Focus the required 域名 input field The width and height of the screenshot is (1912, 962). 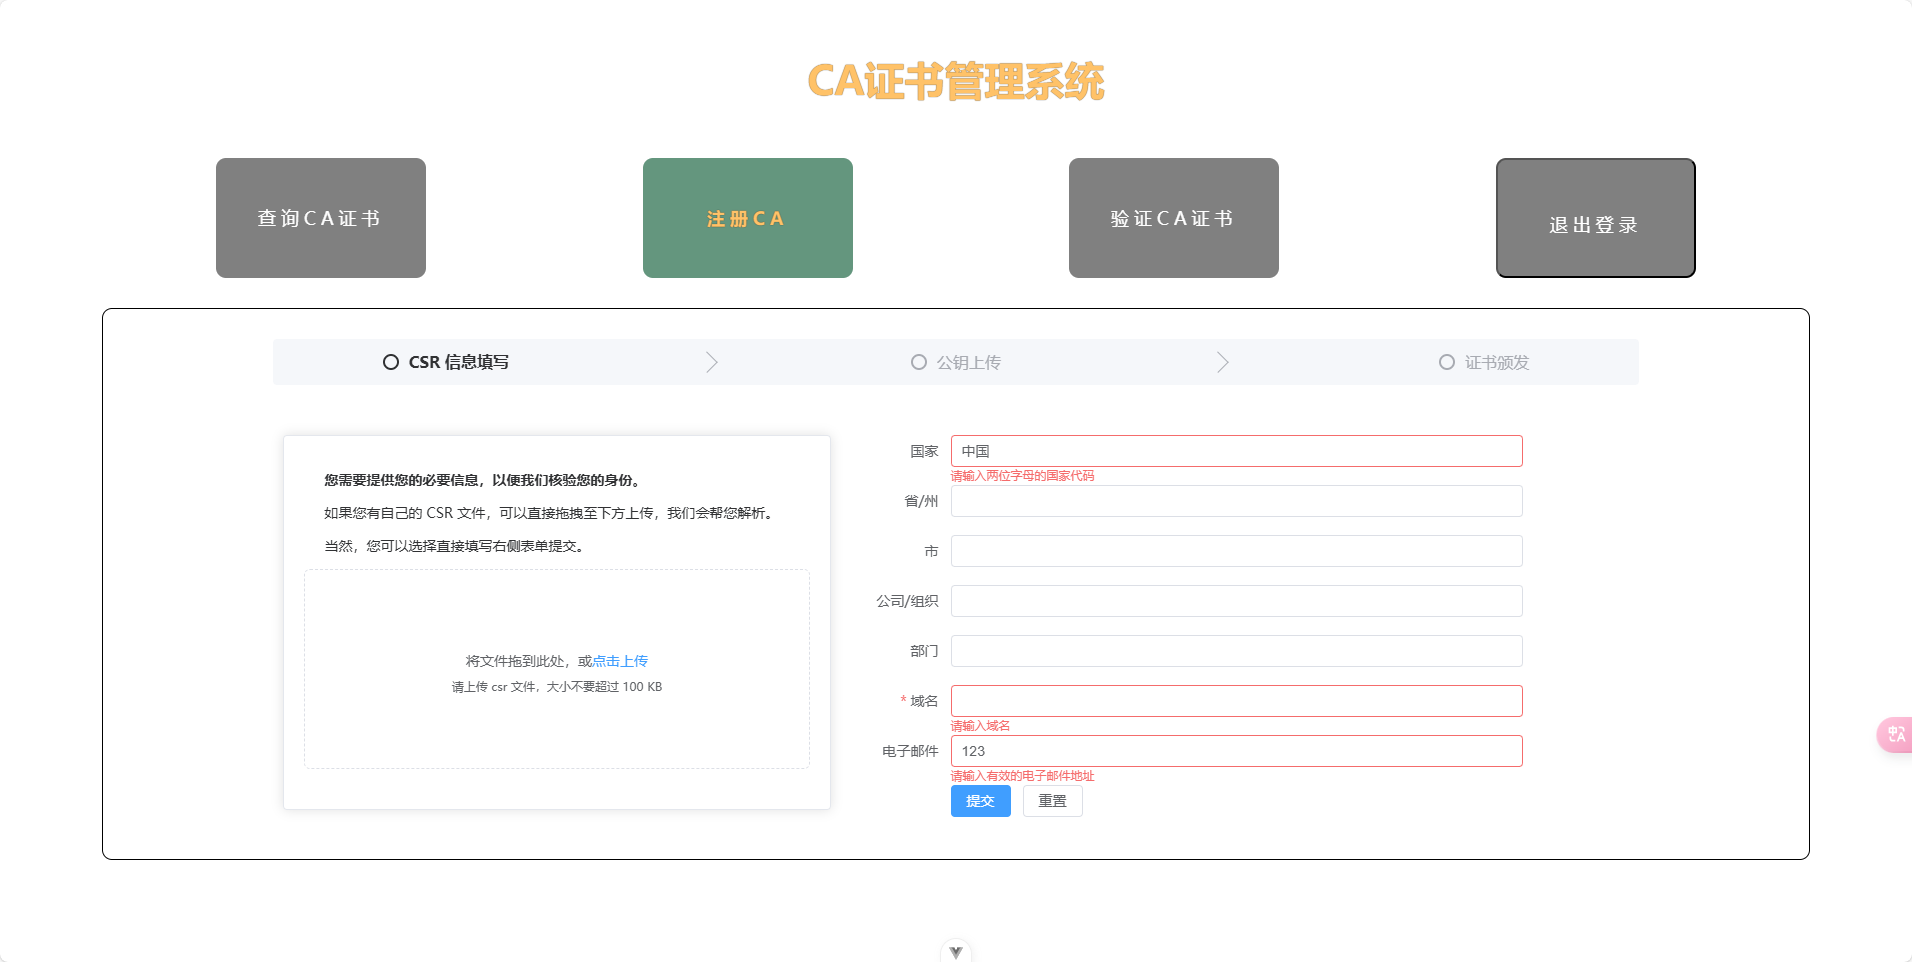tap(1237, 701)
